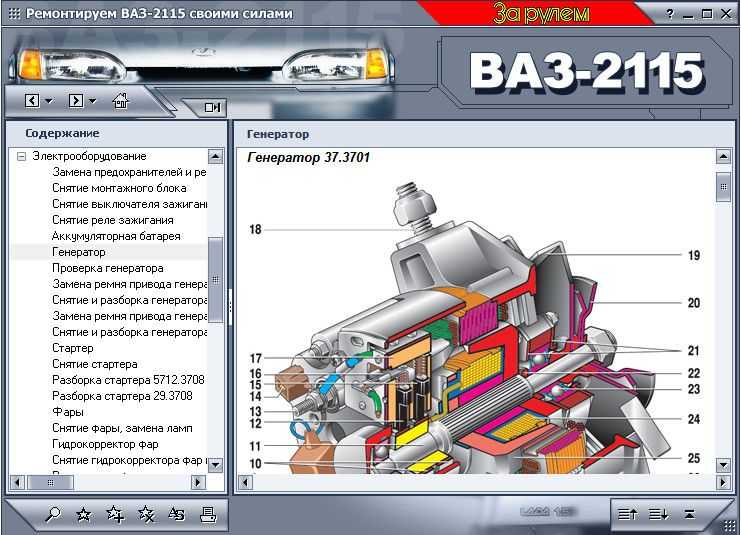Viewport: 741px width, 535px height.
Task: Open Стартер topic
Action: coord(72,348)
